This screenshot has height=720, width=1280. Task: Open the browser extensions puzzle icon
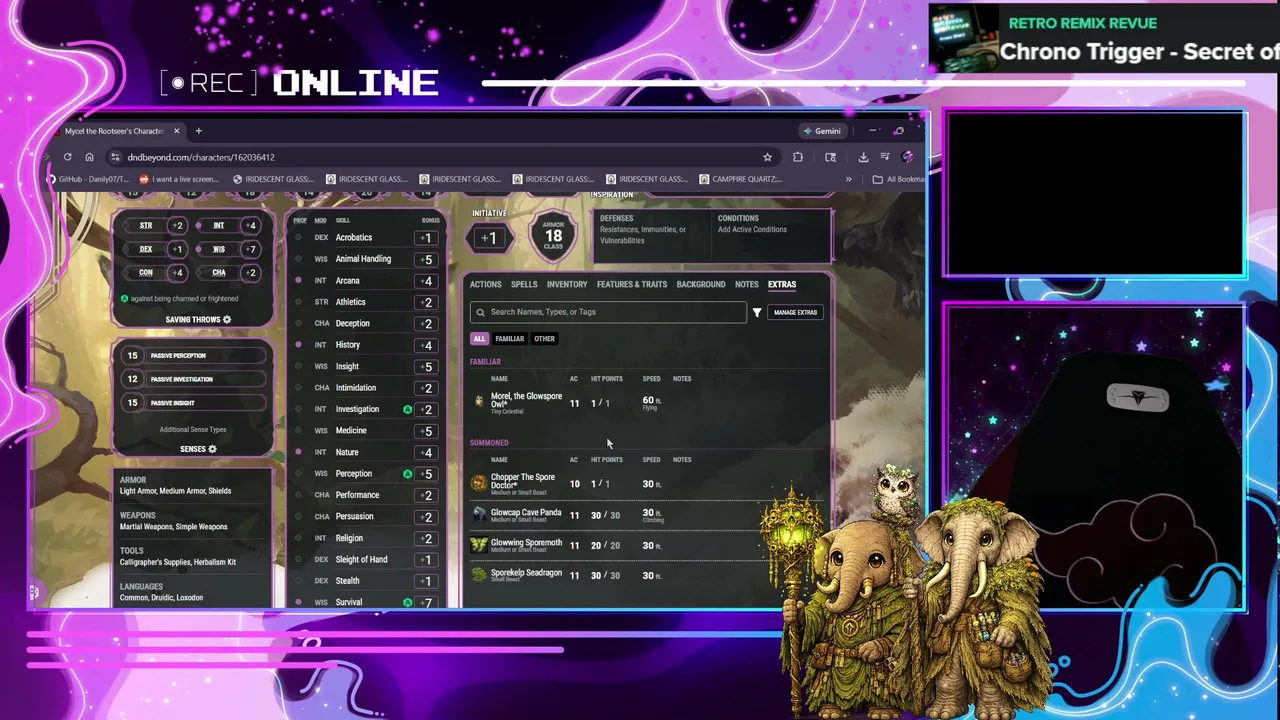(x=798, y=157)
